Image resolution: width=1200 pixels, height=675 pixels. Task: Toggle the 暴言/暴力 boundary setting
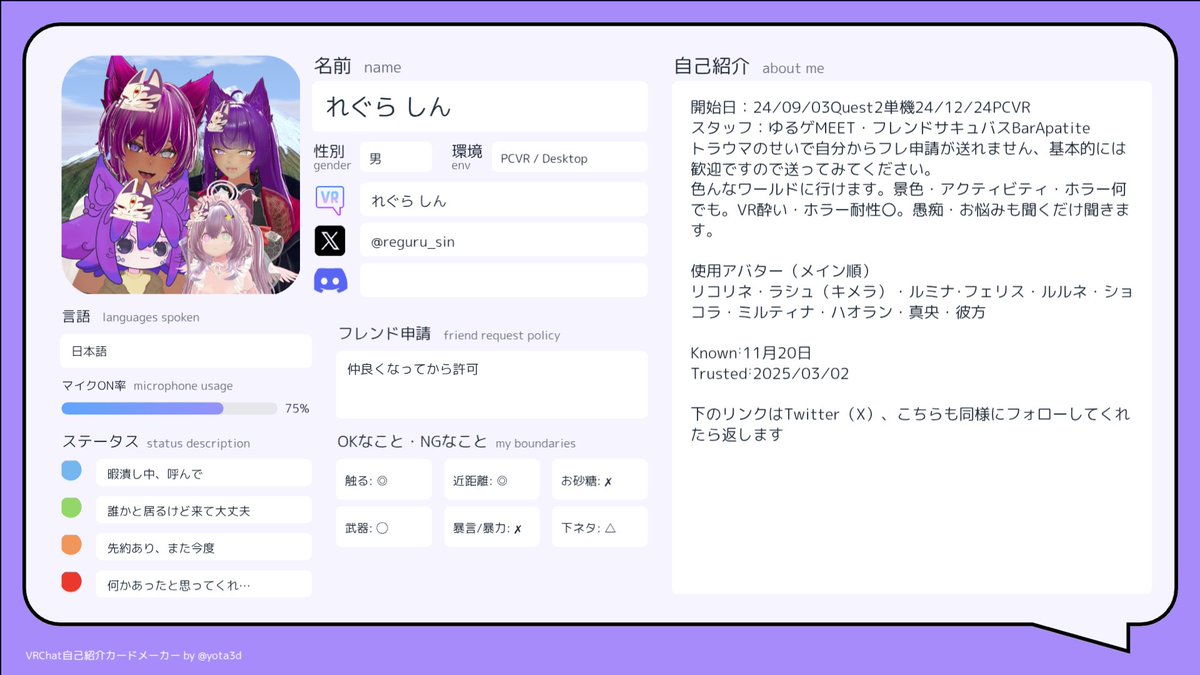[492, 526]
